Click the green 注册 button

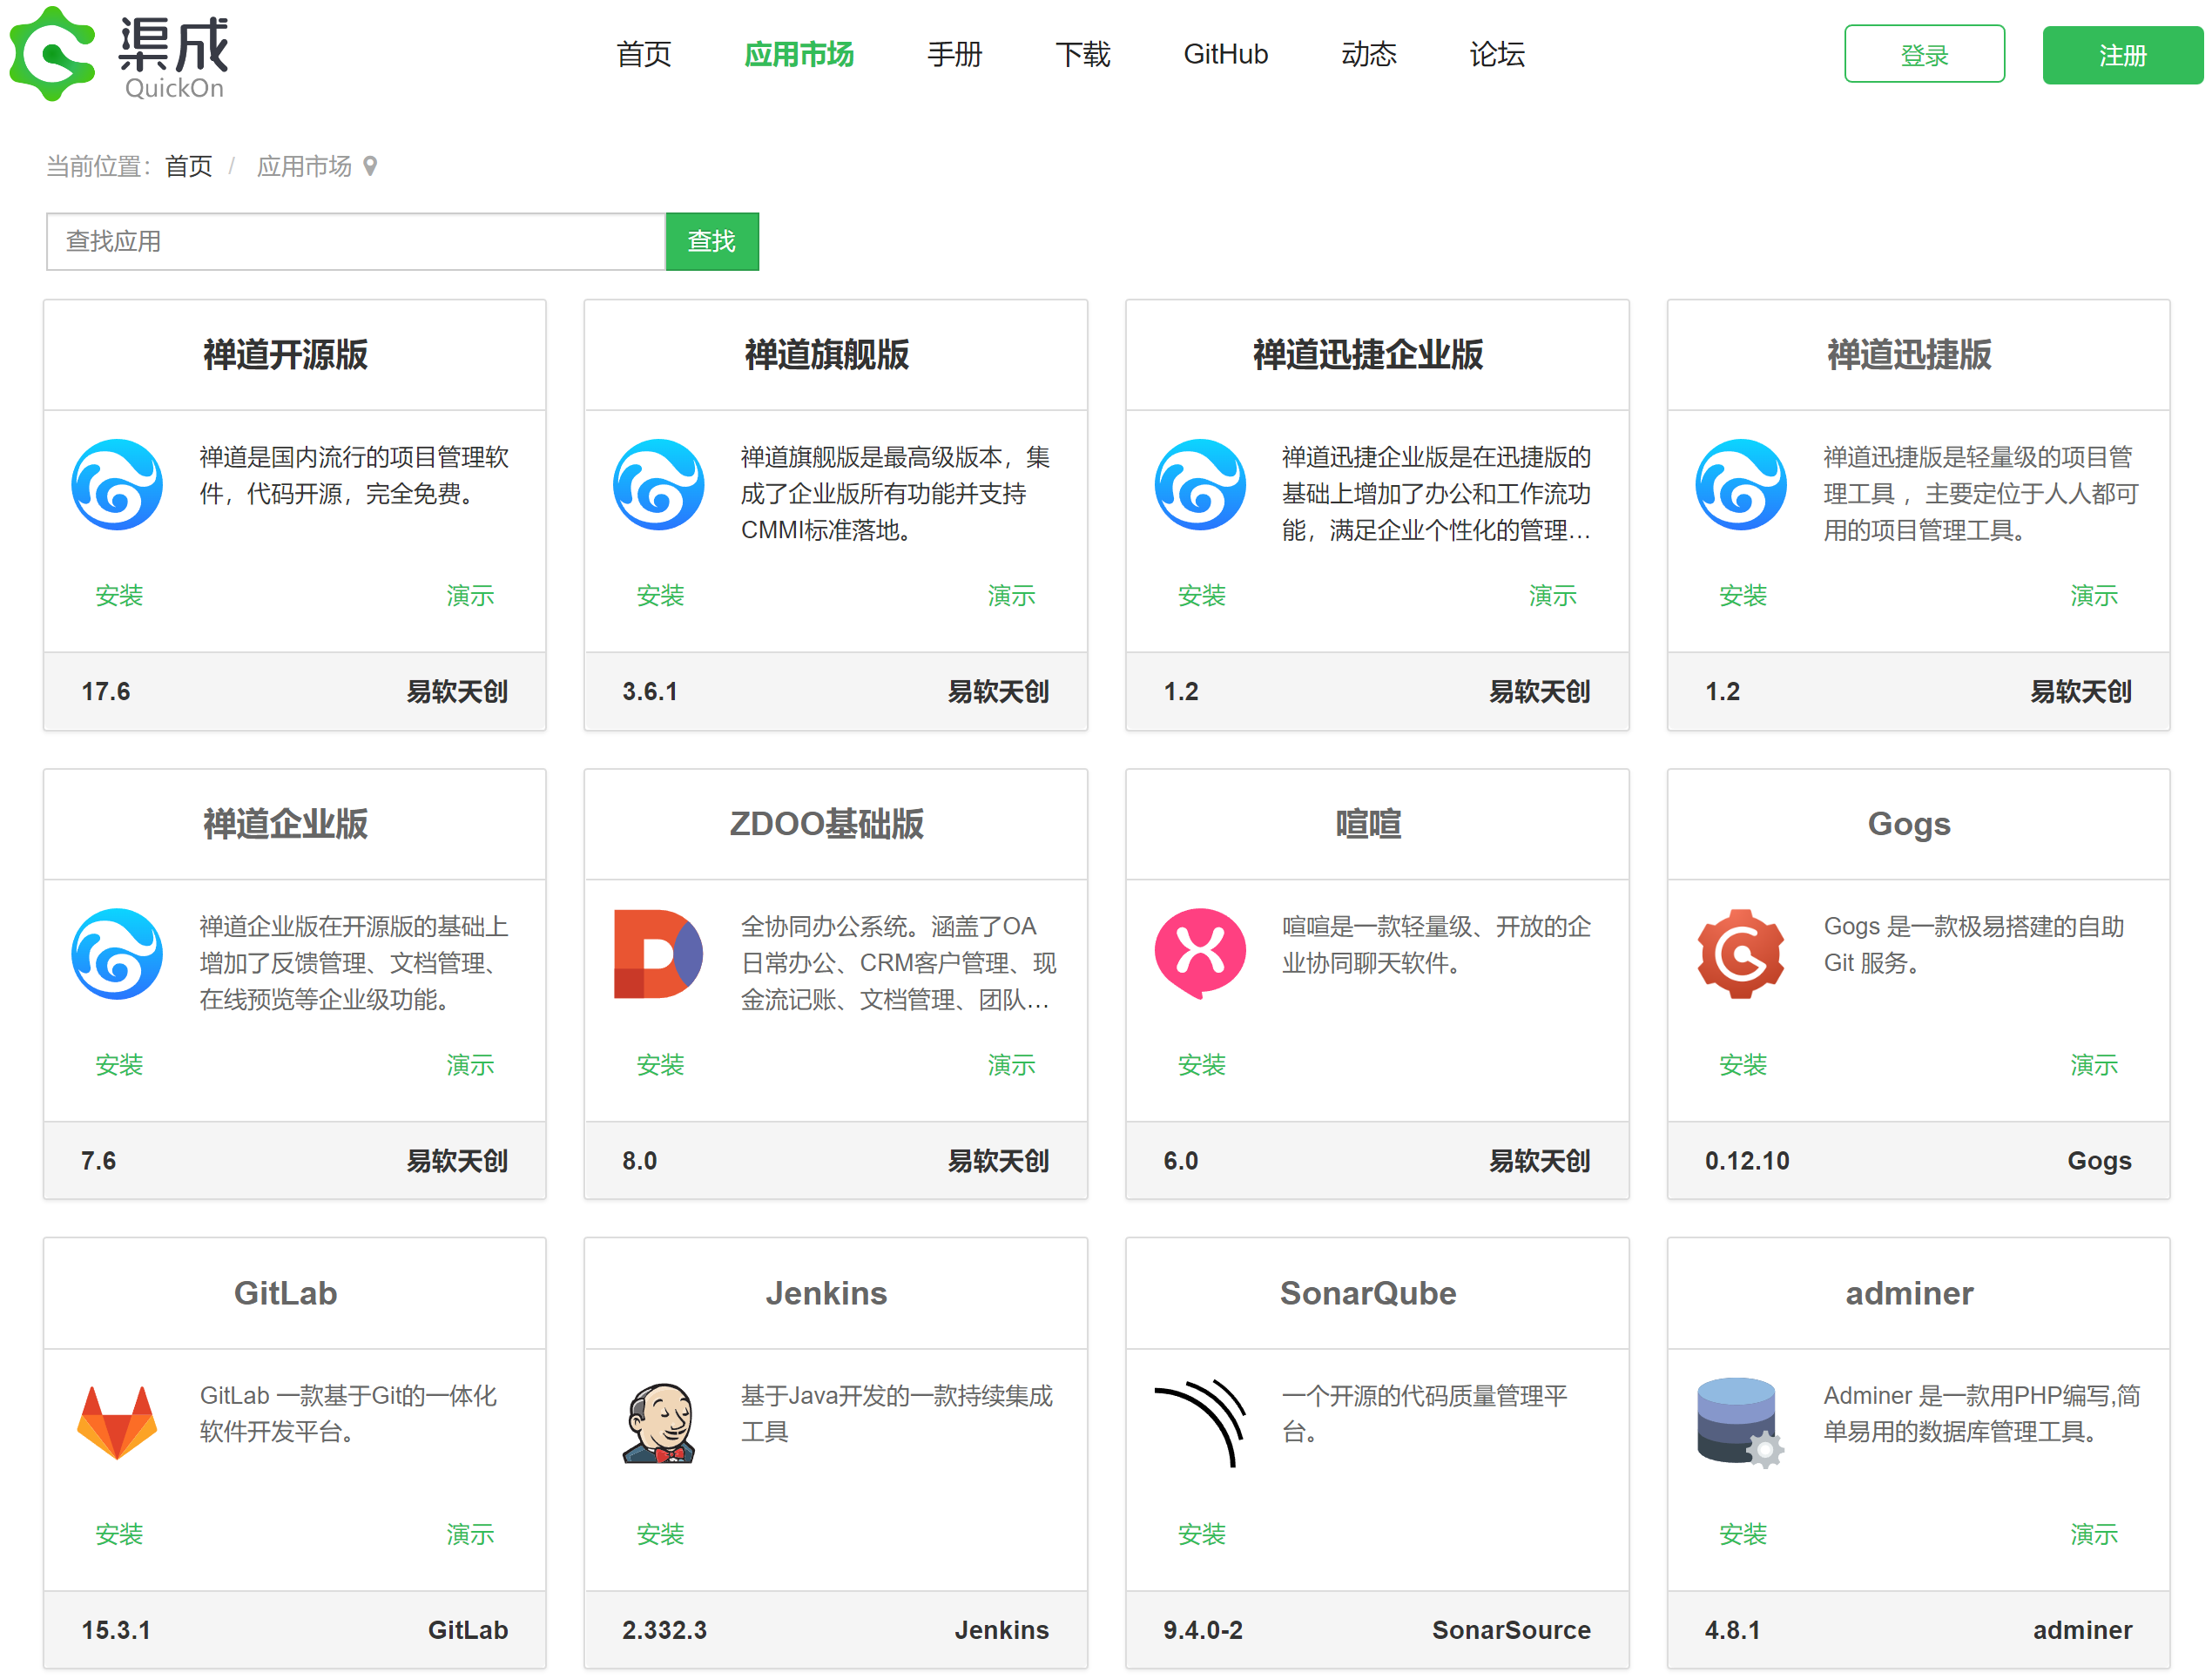click(2122, 55)
